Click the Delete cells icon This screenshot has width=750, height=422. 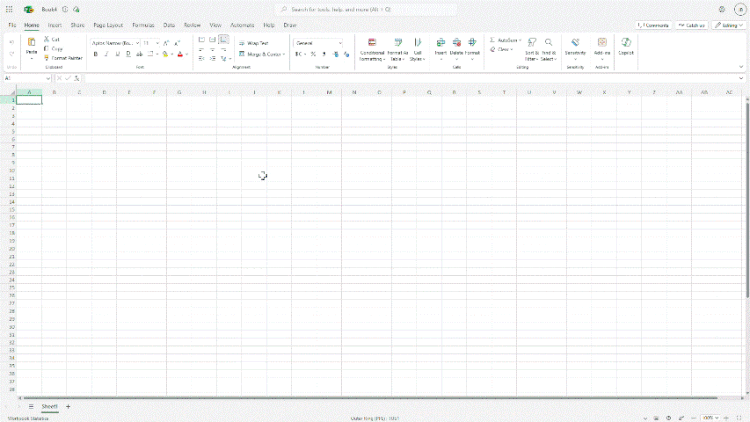(x=456, y=43)
